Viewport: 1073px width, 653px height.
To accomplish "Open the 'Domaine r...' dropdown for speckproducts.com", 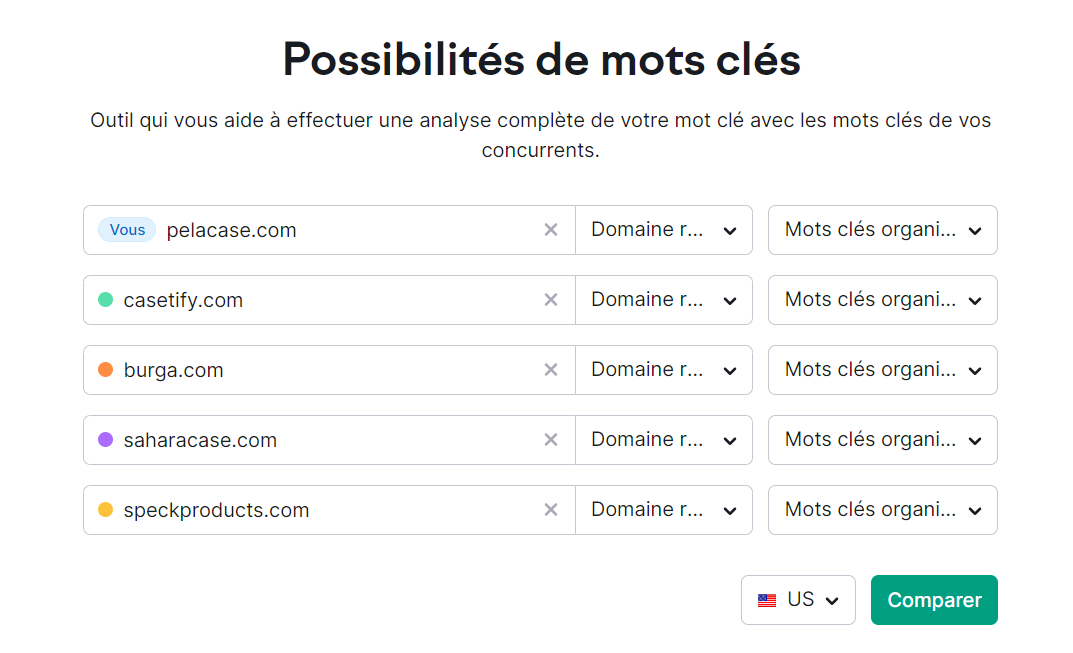I will pos(663,510).
